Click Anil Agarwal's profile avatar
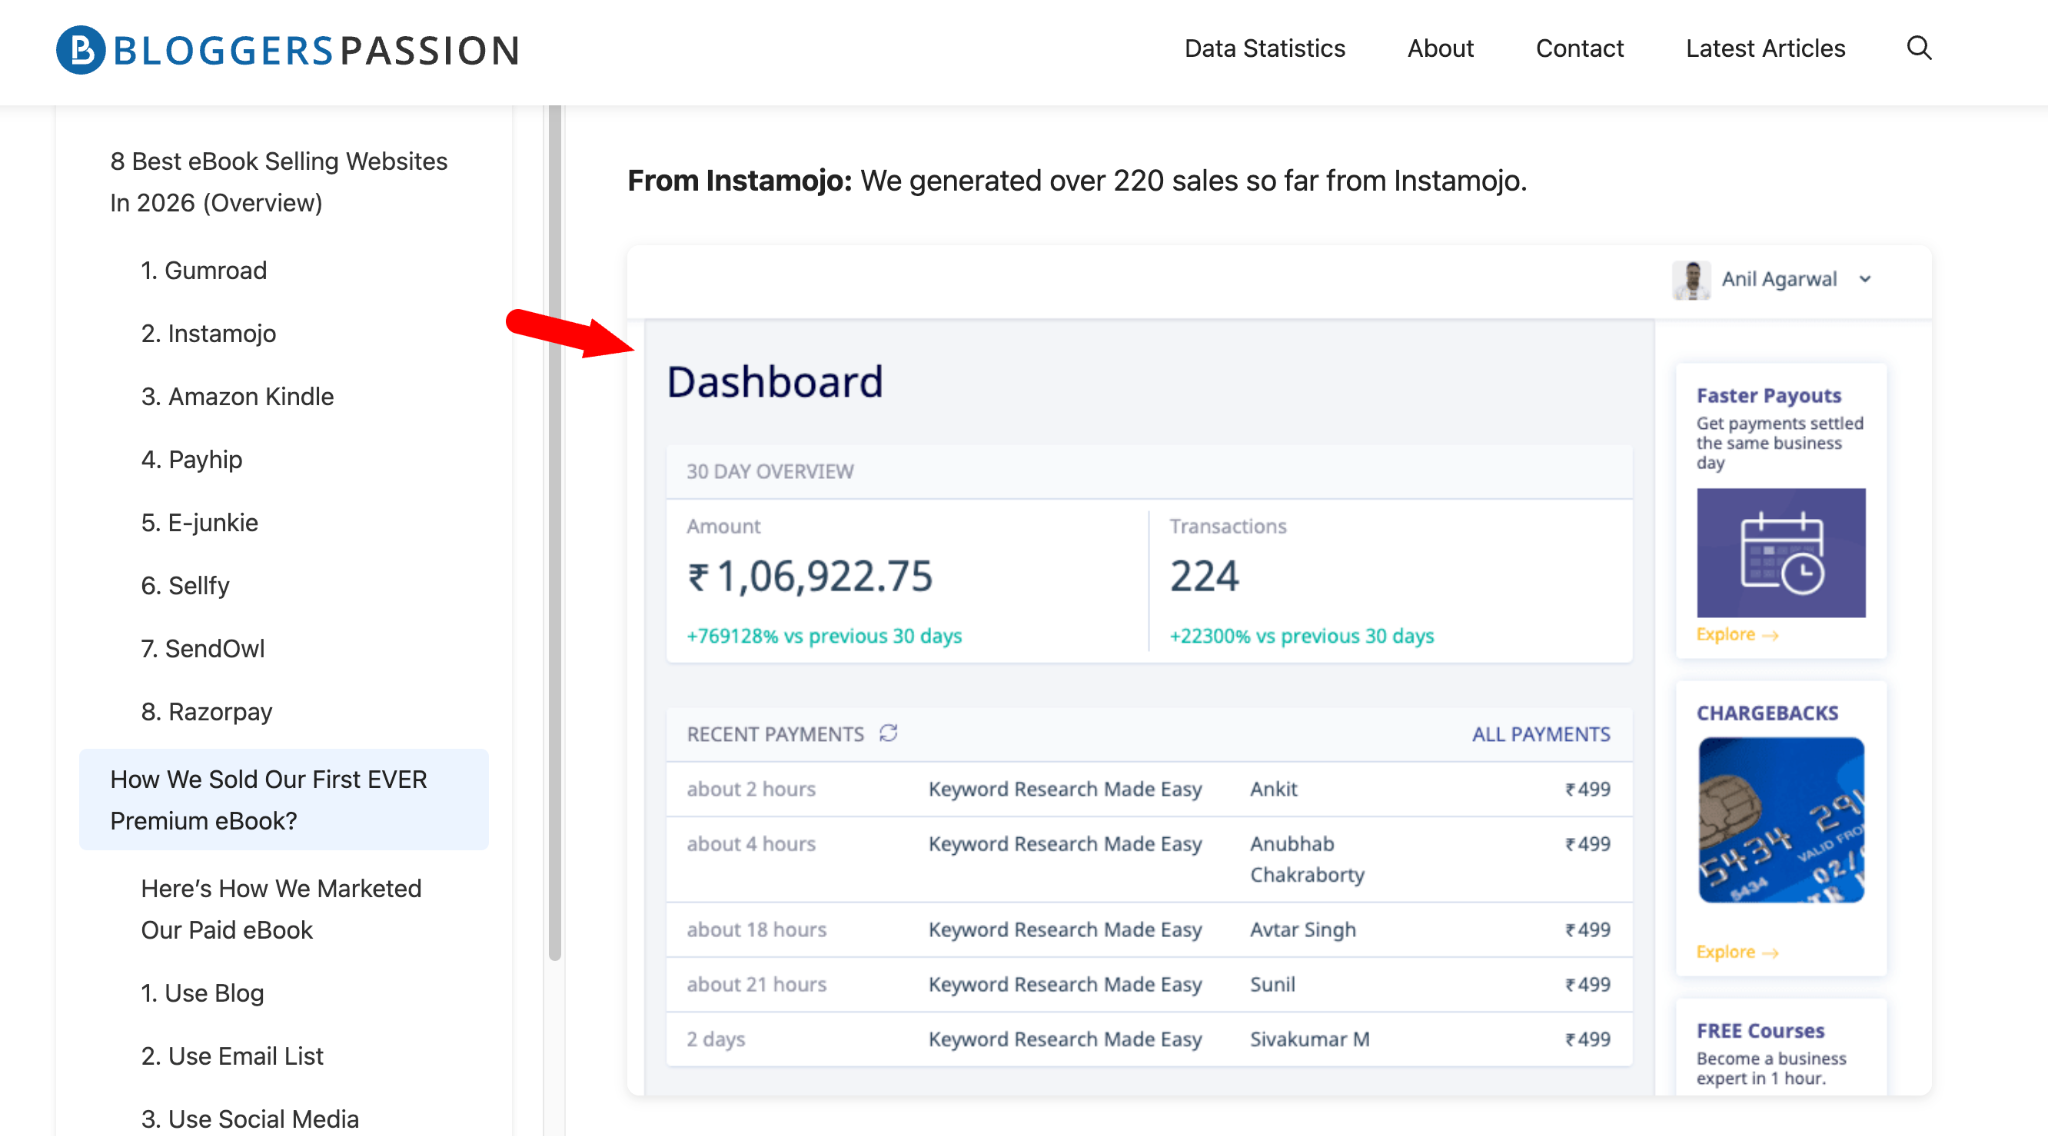Image resolution: width=2048 pixels, height=1136 pixels. 1691,279
